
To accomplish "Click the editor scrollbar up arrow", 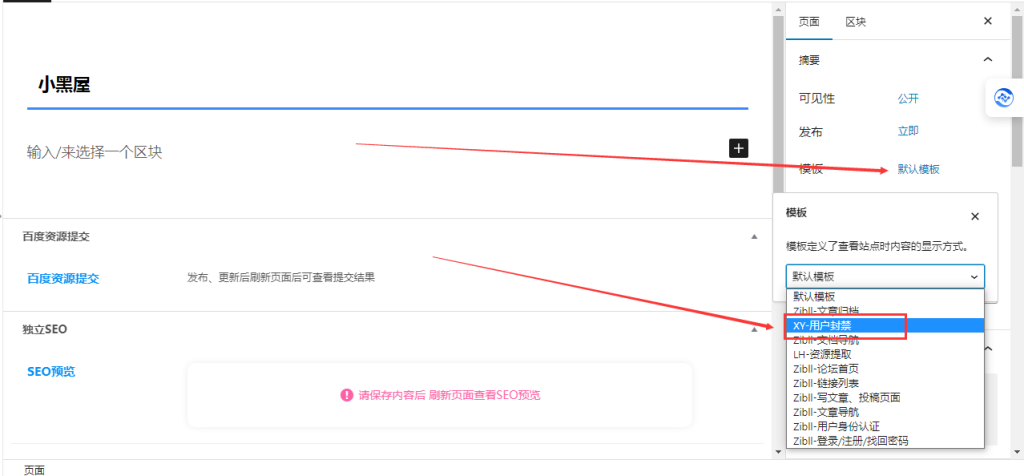I will [x=778, y=9].
